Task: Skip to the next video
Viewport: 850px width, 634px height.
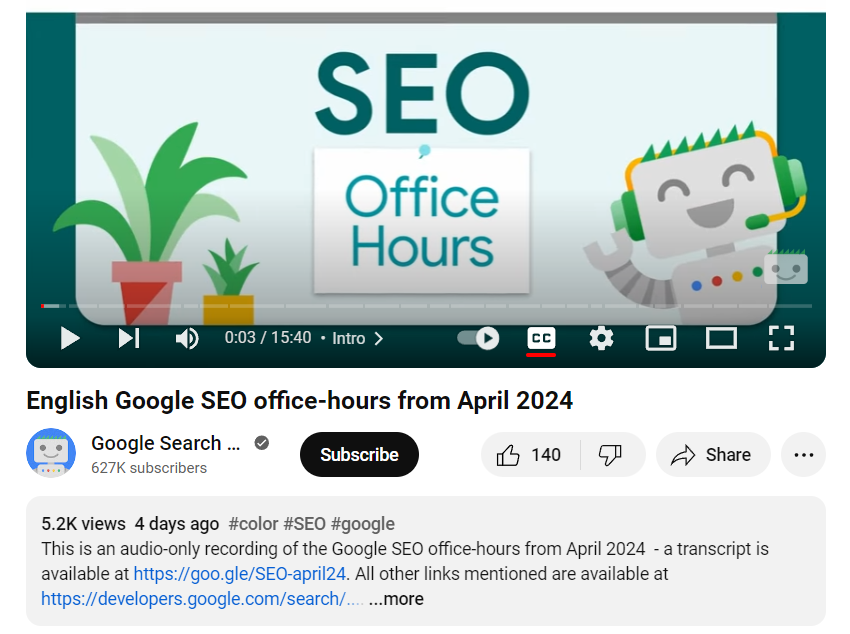Action: [x=129, y=339]
